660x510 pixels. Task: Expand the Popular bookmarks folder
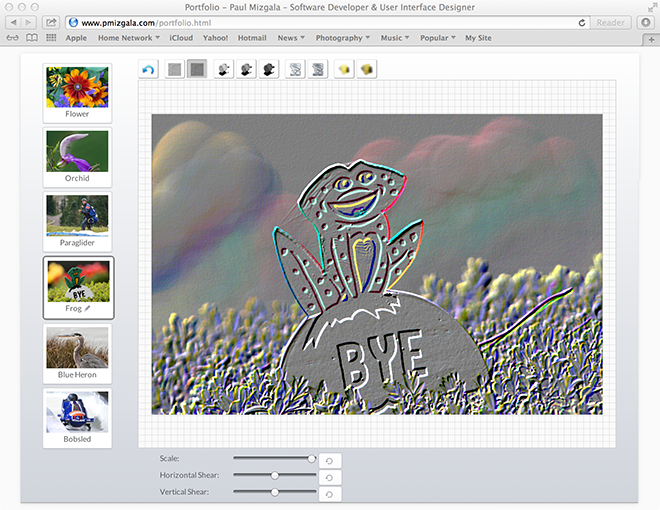438,38
